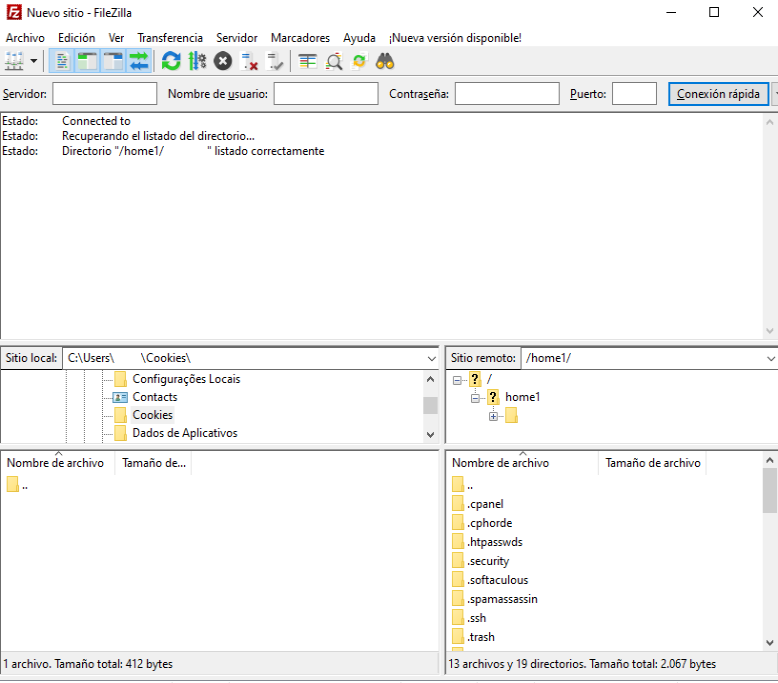778x683 pixels.
Task: Select the .htpasswds remote folder
Action: (x=487, y=542)
